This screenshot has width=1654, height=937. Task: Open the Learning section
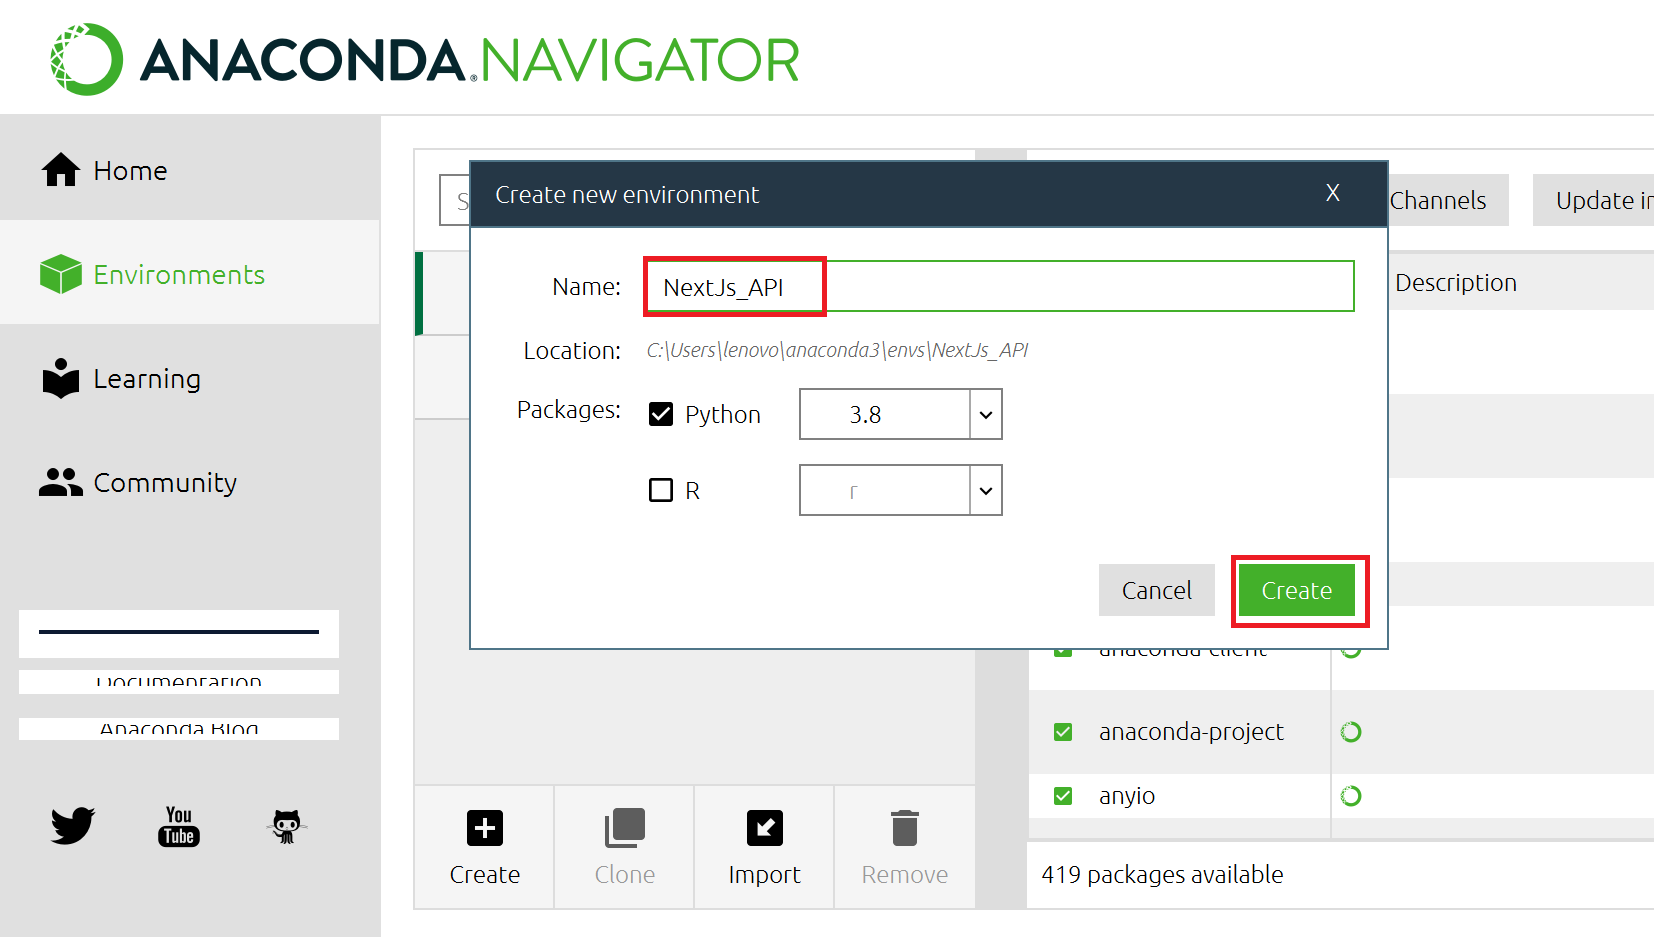click(146, 379)
